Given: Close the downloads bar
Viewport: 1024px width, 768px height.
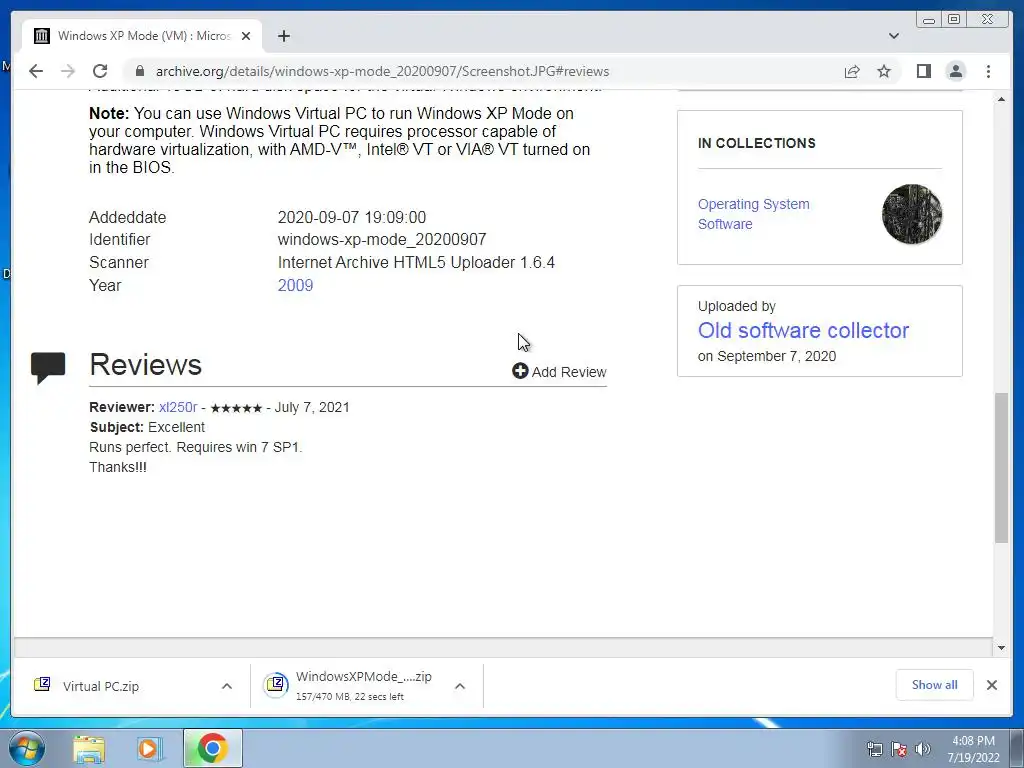Looking at the screenshot, I should click(x=991, y=685).
